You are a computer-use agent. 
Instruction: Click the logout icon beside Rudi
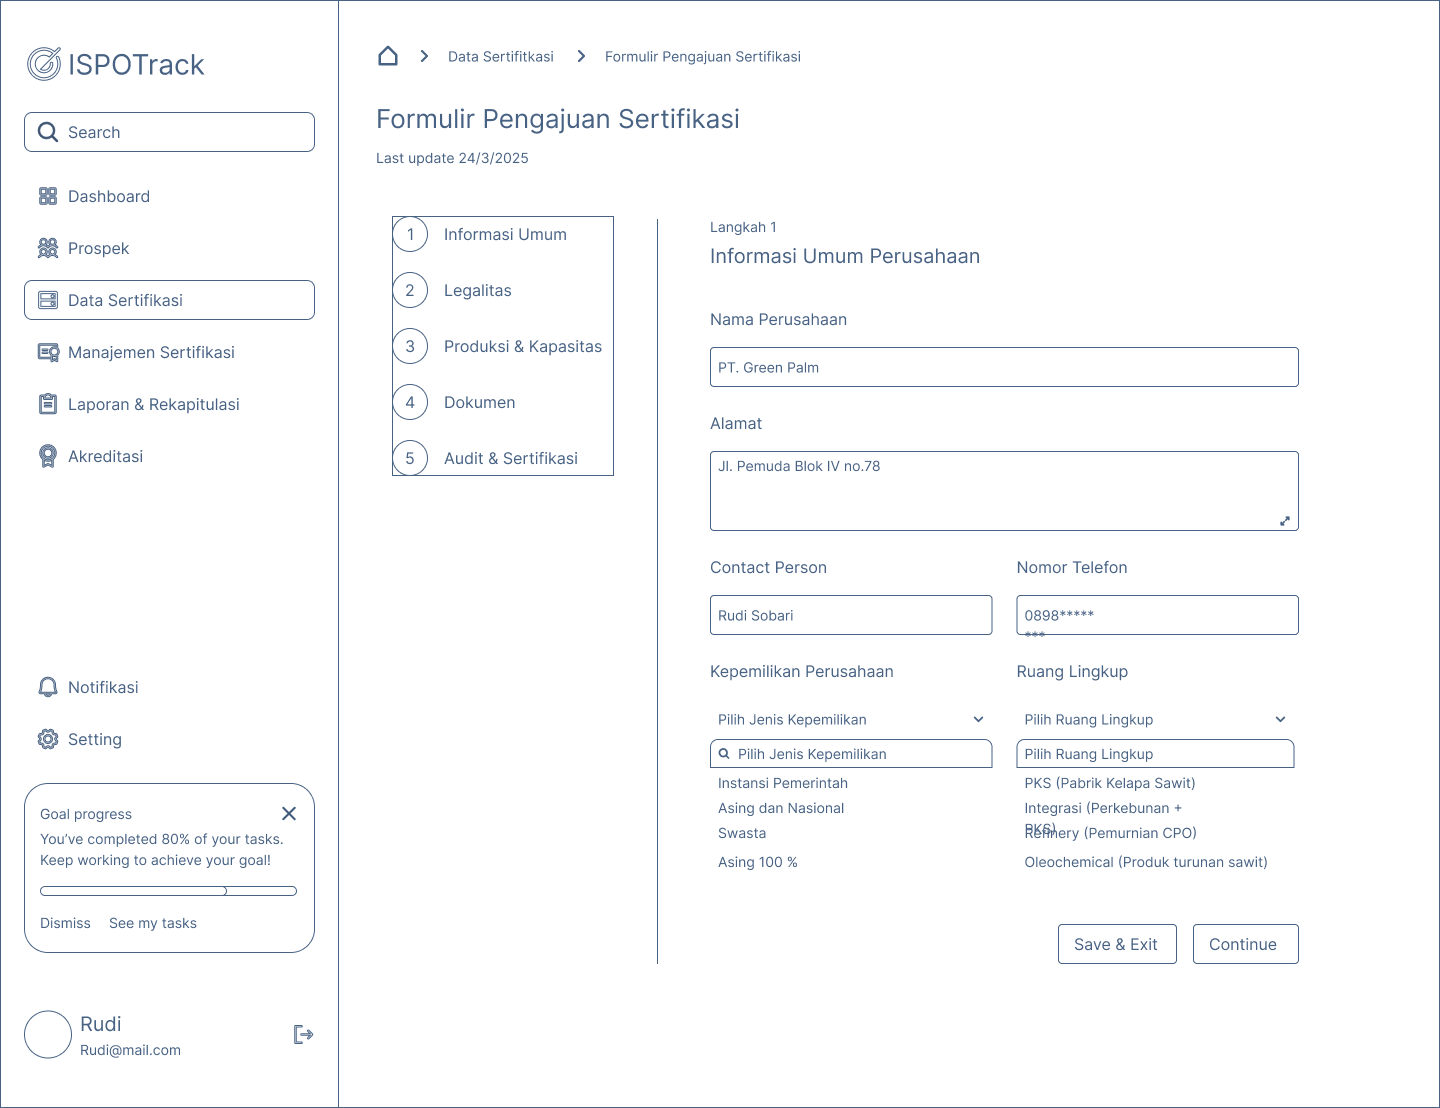303,1034
